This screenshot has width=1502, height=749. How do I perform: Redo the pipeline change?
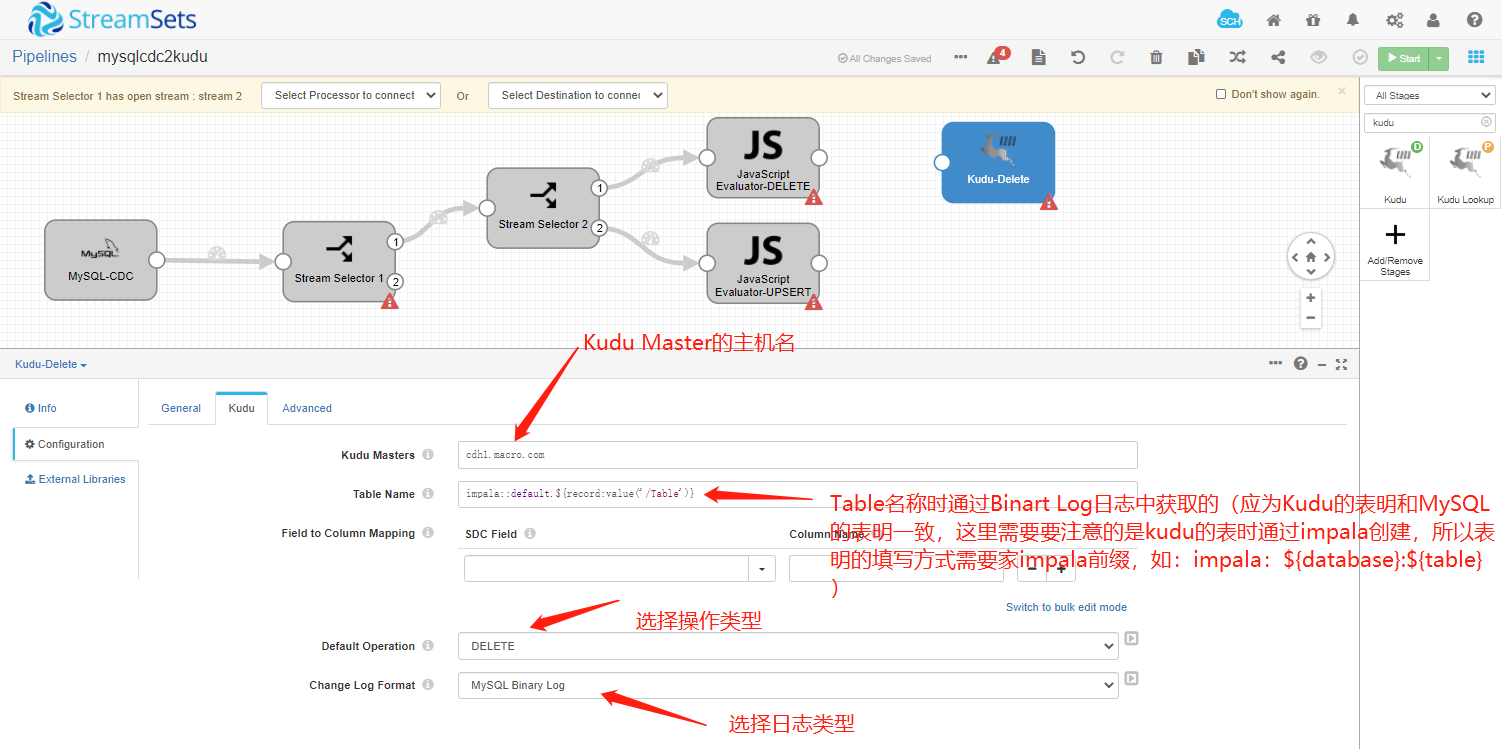(x=1117, y=57)
